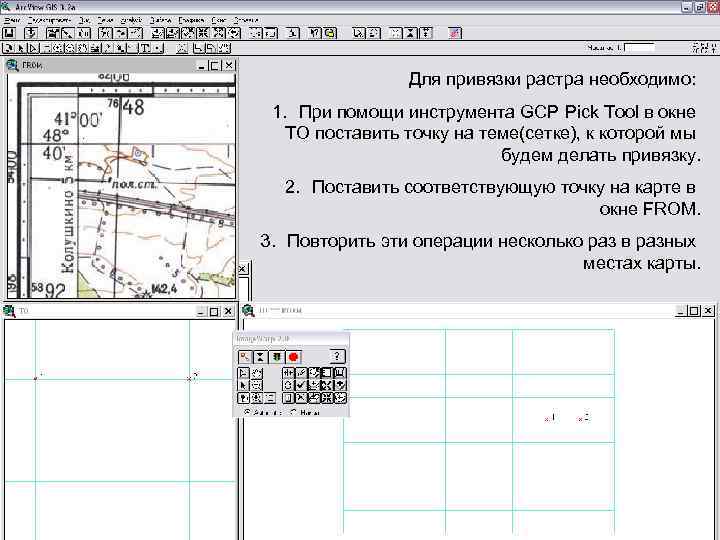The height and width of the screenshot is (540, 720).
Task: Click the '48' grid number on raster map
Action: click(x=133, y=107)
